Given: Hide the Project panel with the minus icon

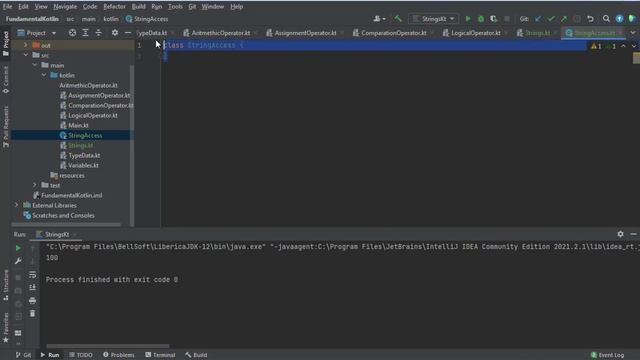Looking at the screenshot, I should click(x=128, y=33).
